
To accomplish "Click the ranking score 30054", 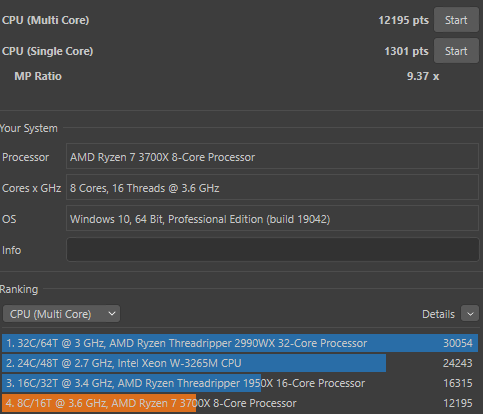I will coord(458,343).
